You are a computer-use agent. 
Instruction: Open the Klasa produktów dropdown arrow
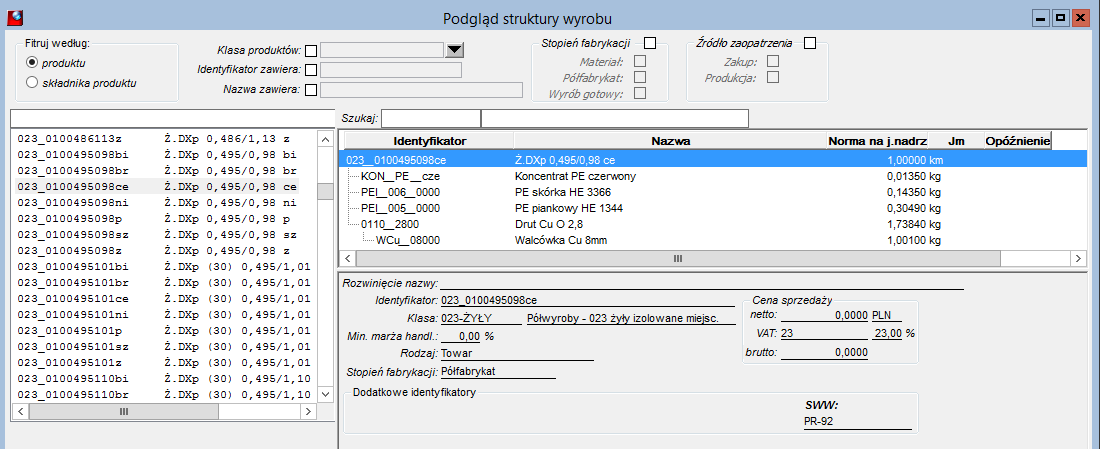click(x=456, y=50)
